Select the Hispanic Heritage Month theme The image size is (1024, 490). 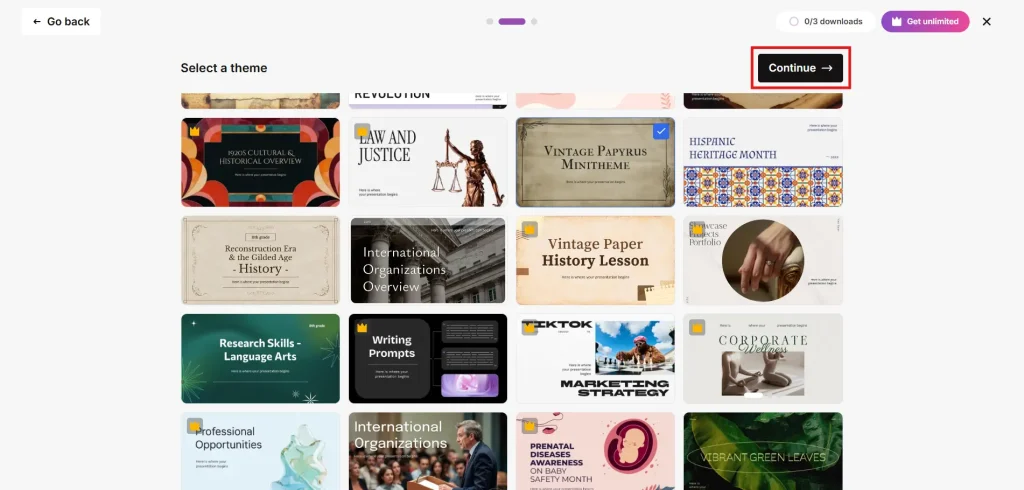[763, 162]
